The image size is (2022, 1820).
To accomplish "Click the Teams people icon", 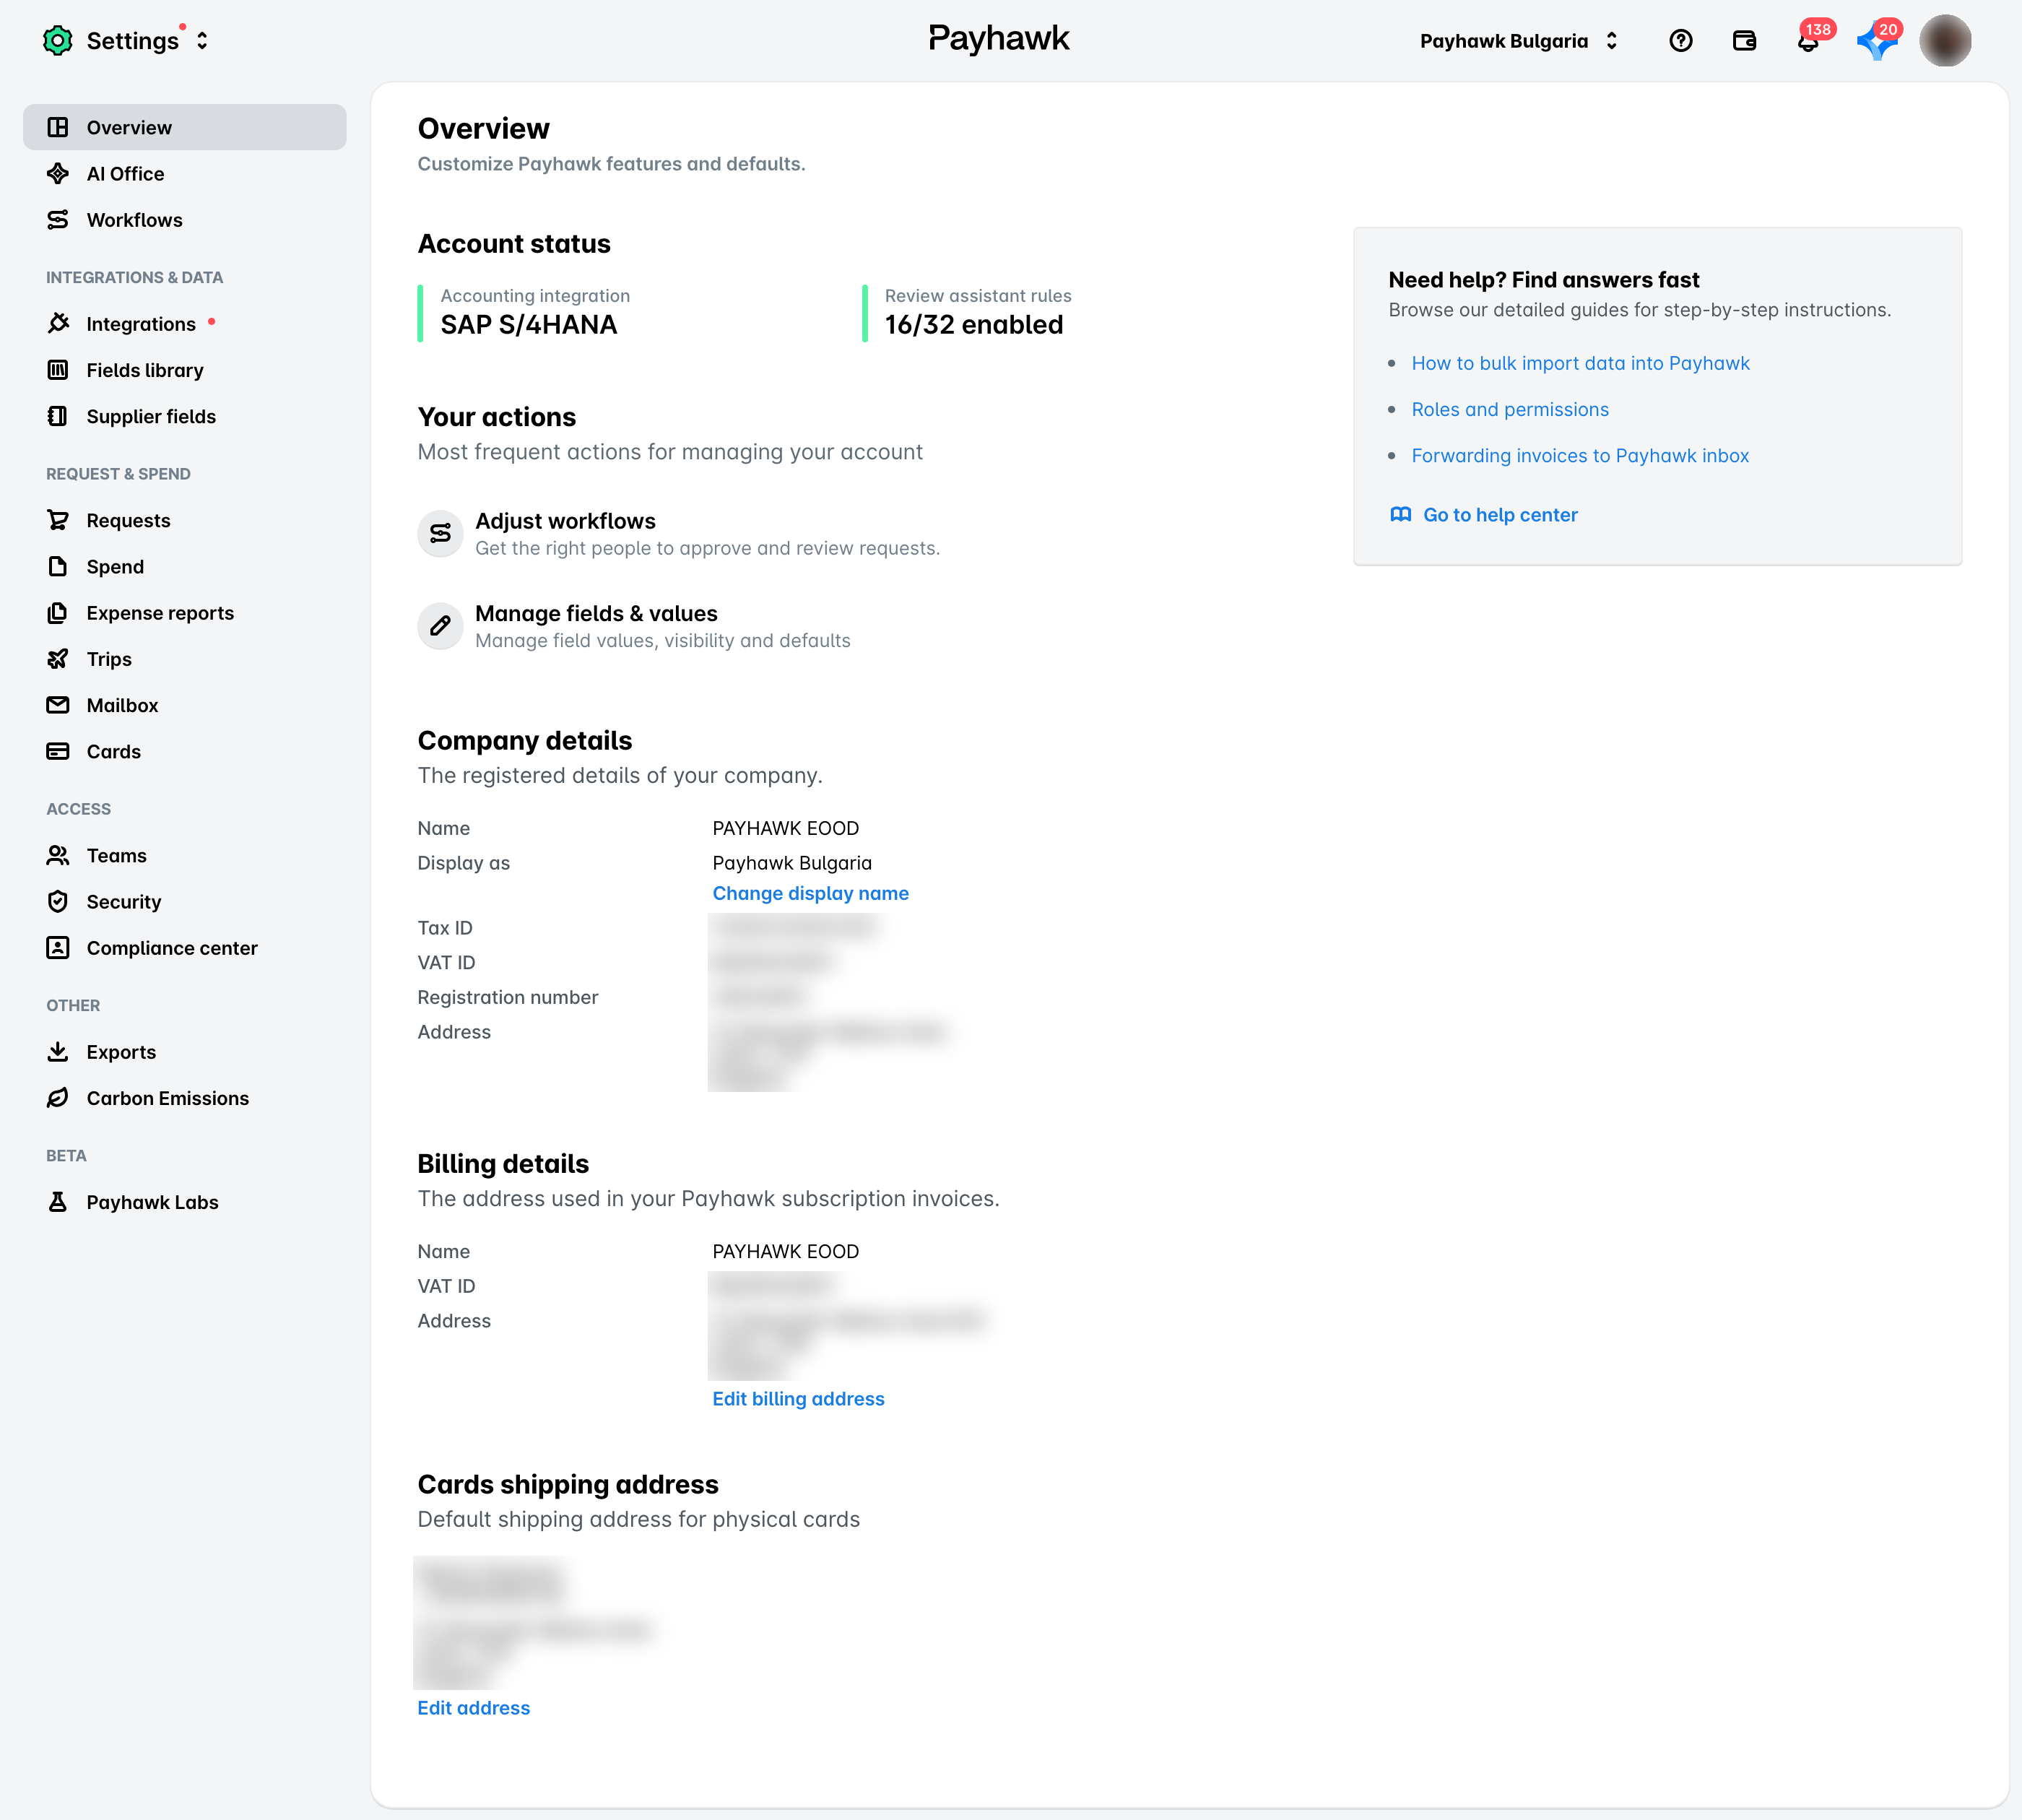I will tap(58, 855).
